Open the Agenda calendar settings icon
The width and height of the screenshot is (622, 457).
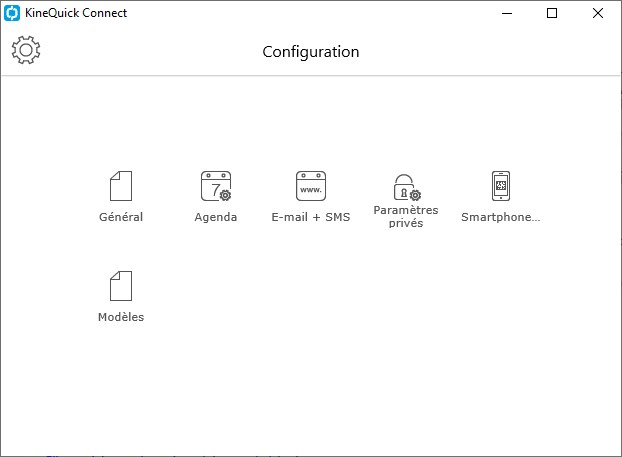point(216,186)
